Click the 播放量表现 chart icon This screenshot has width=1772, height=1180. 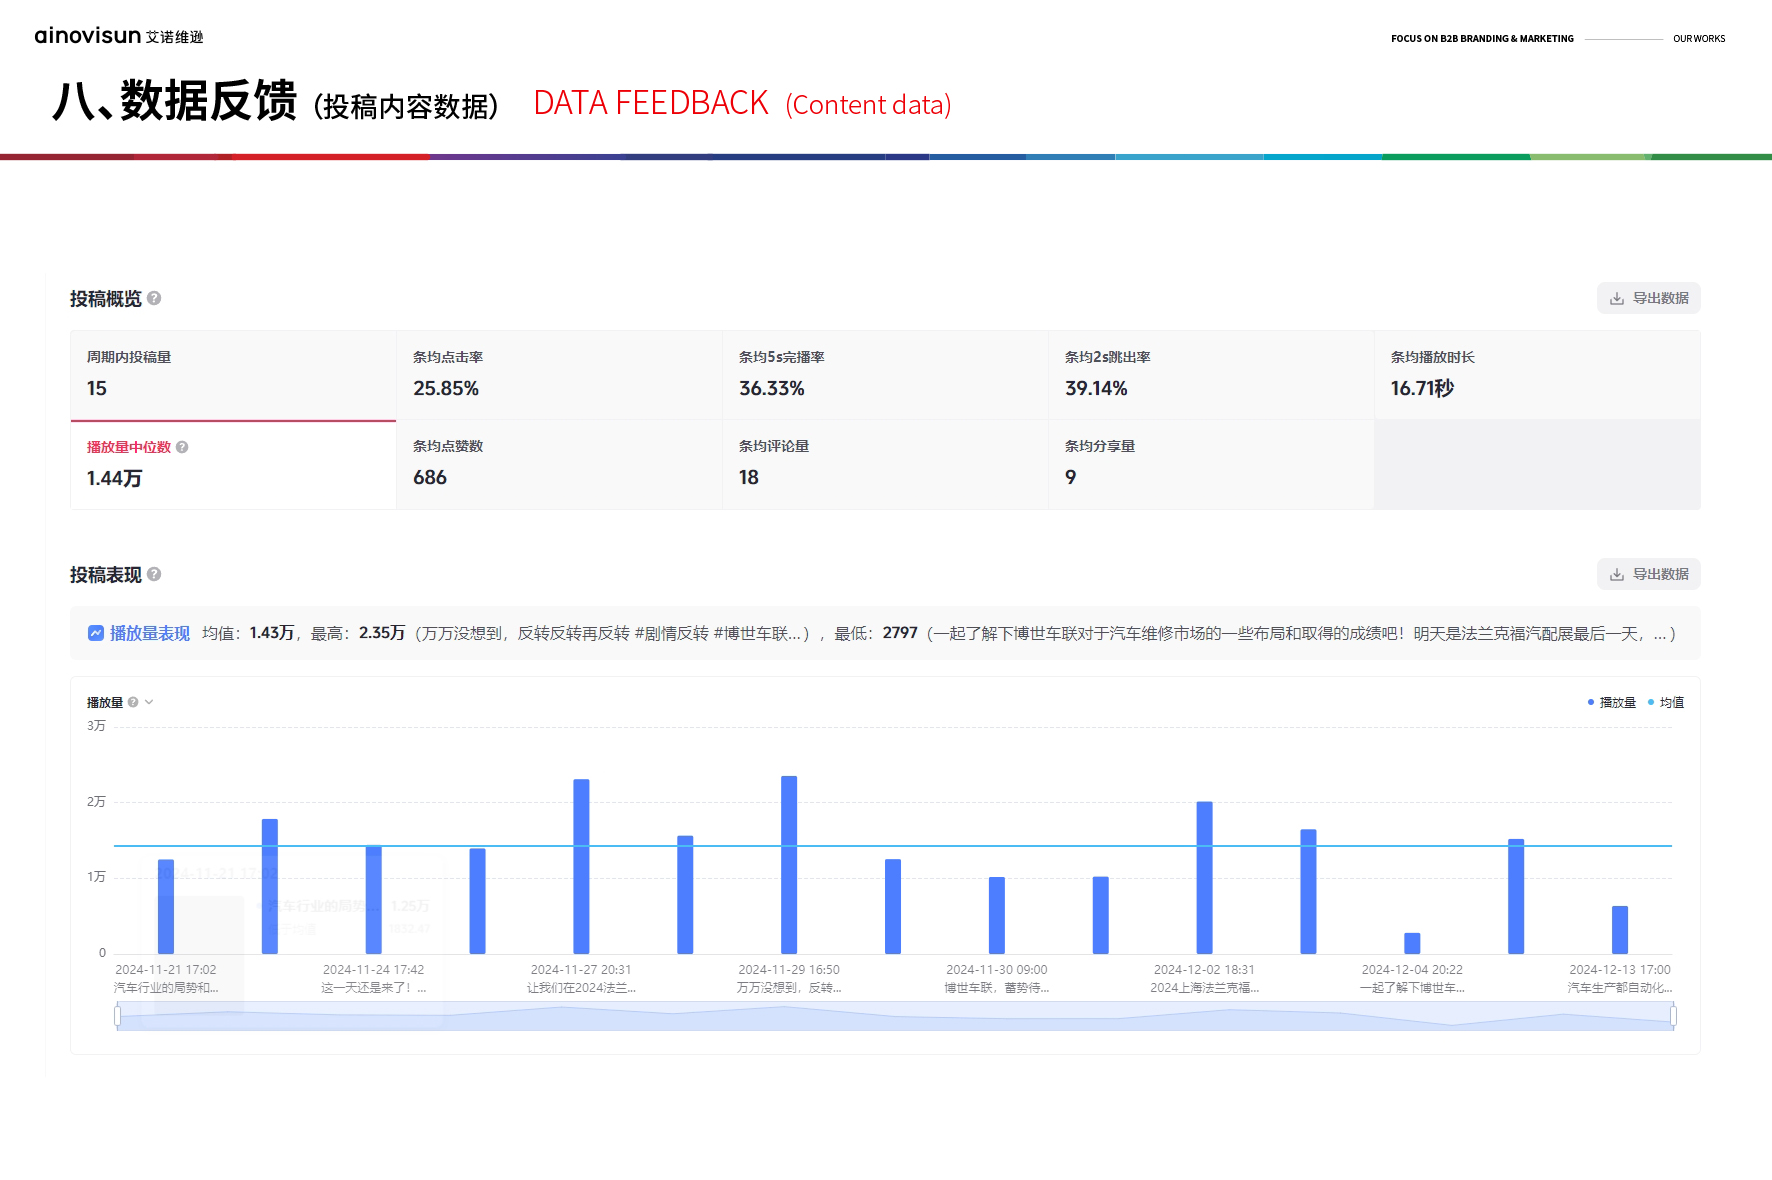96,633
